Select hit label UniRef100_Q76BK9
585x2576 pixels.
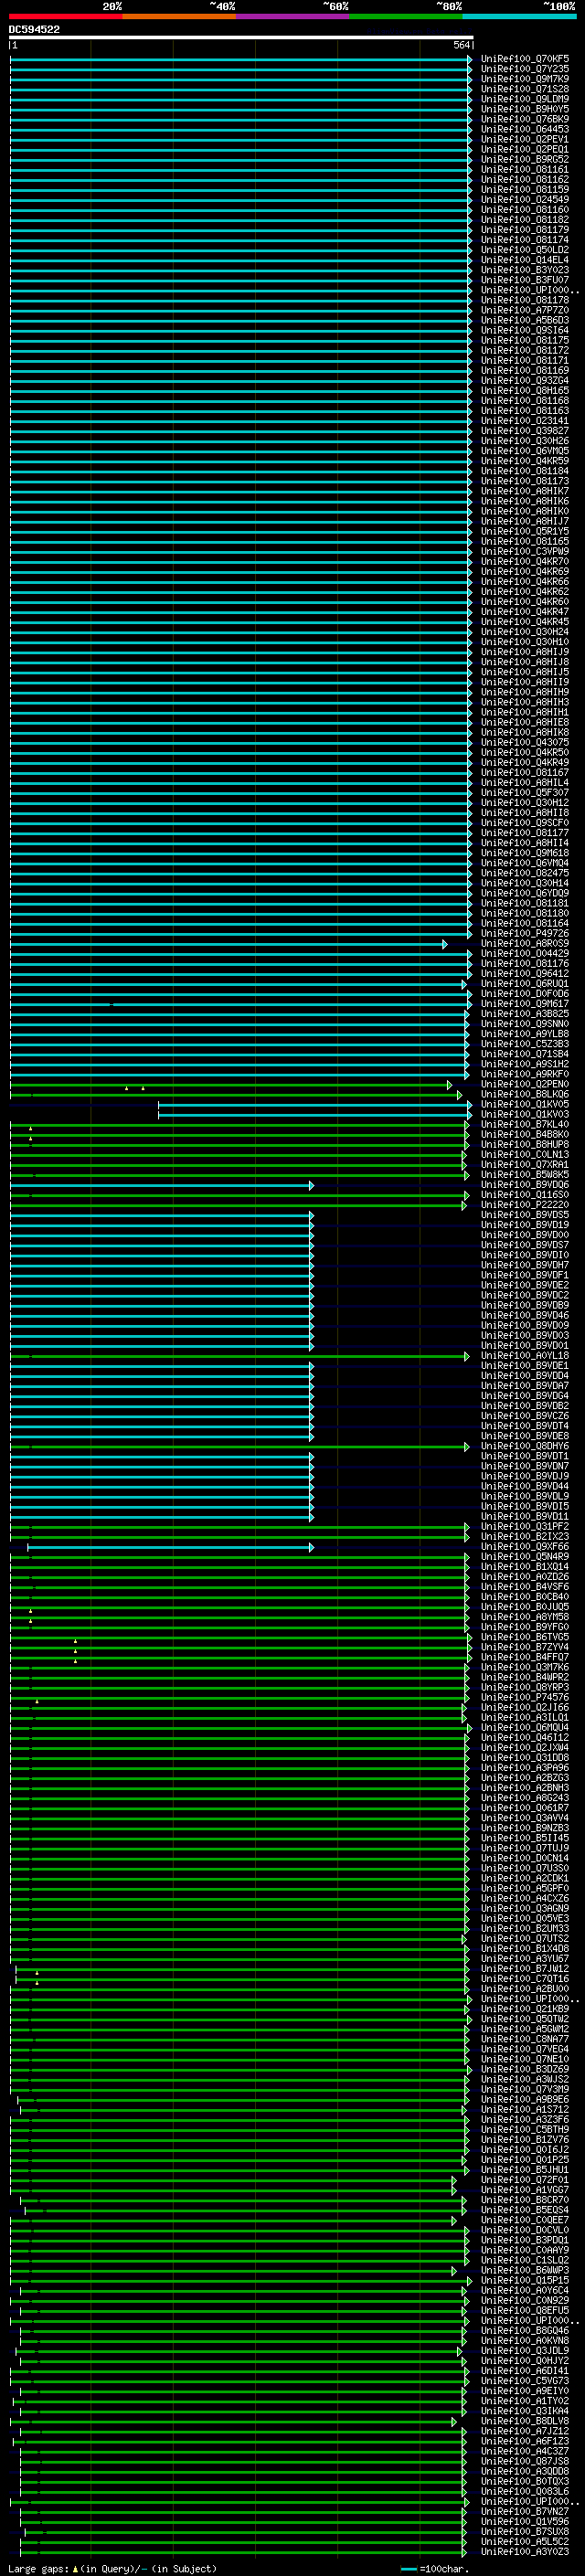point(525,119)
